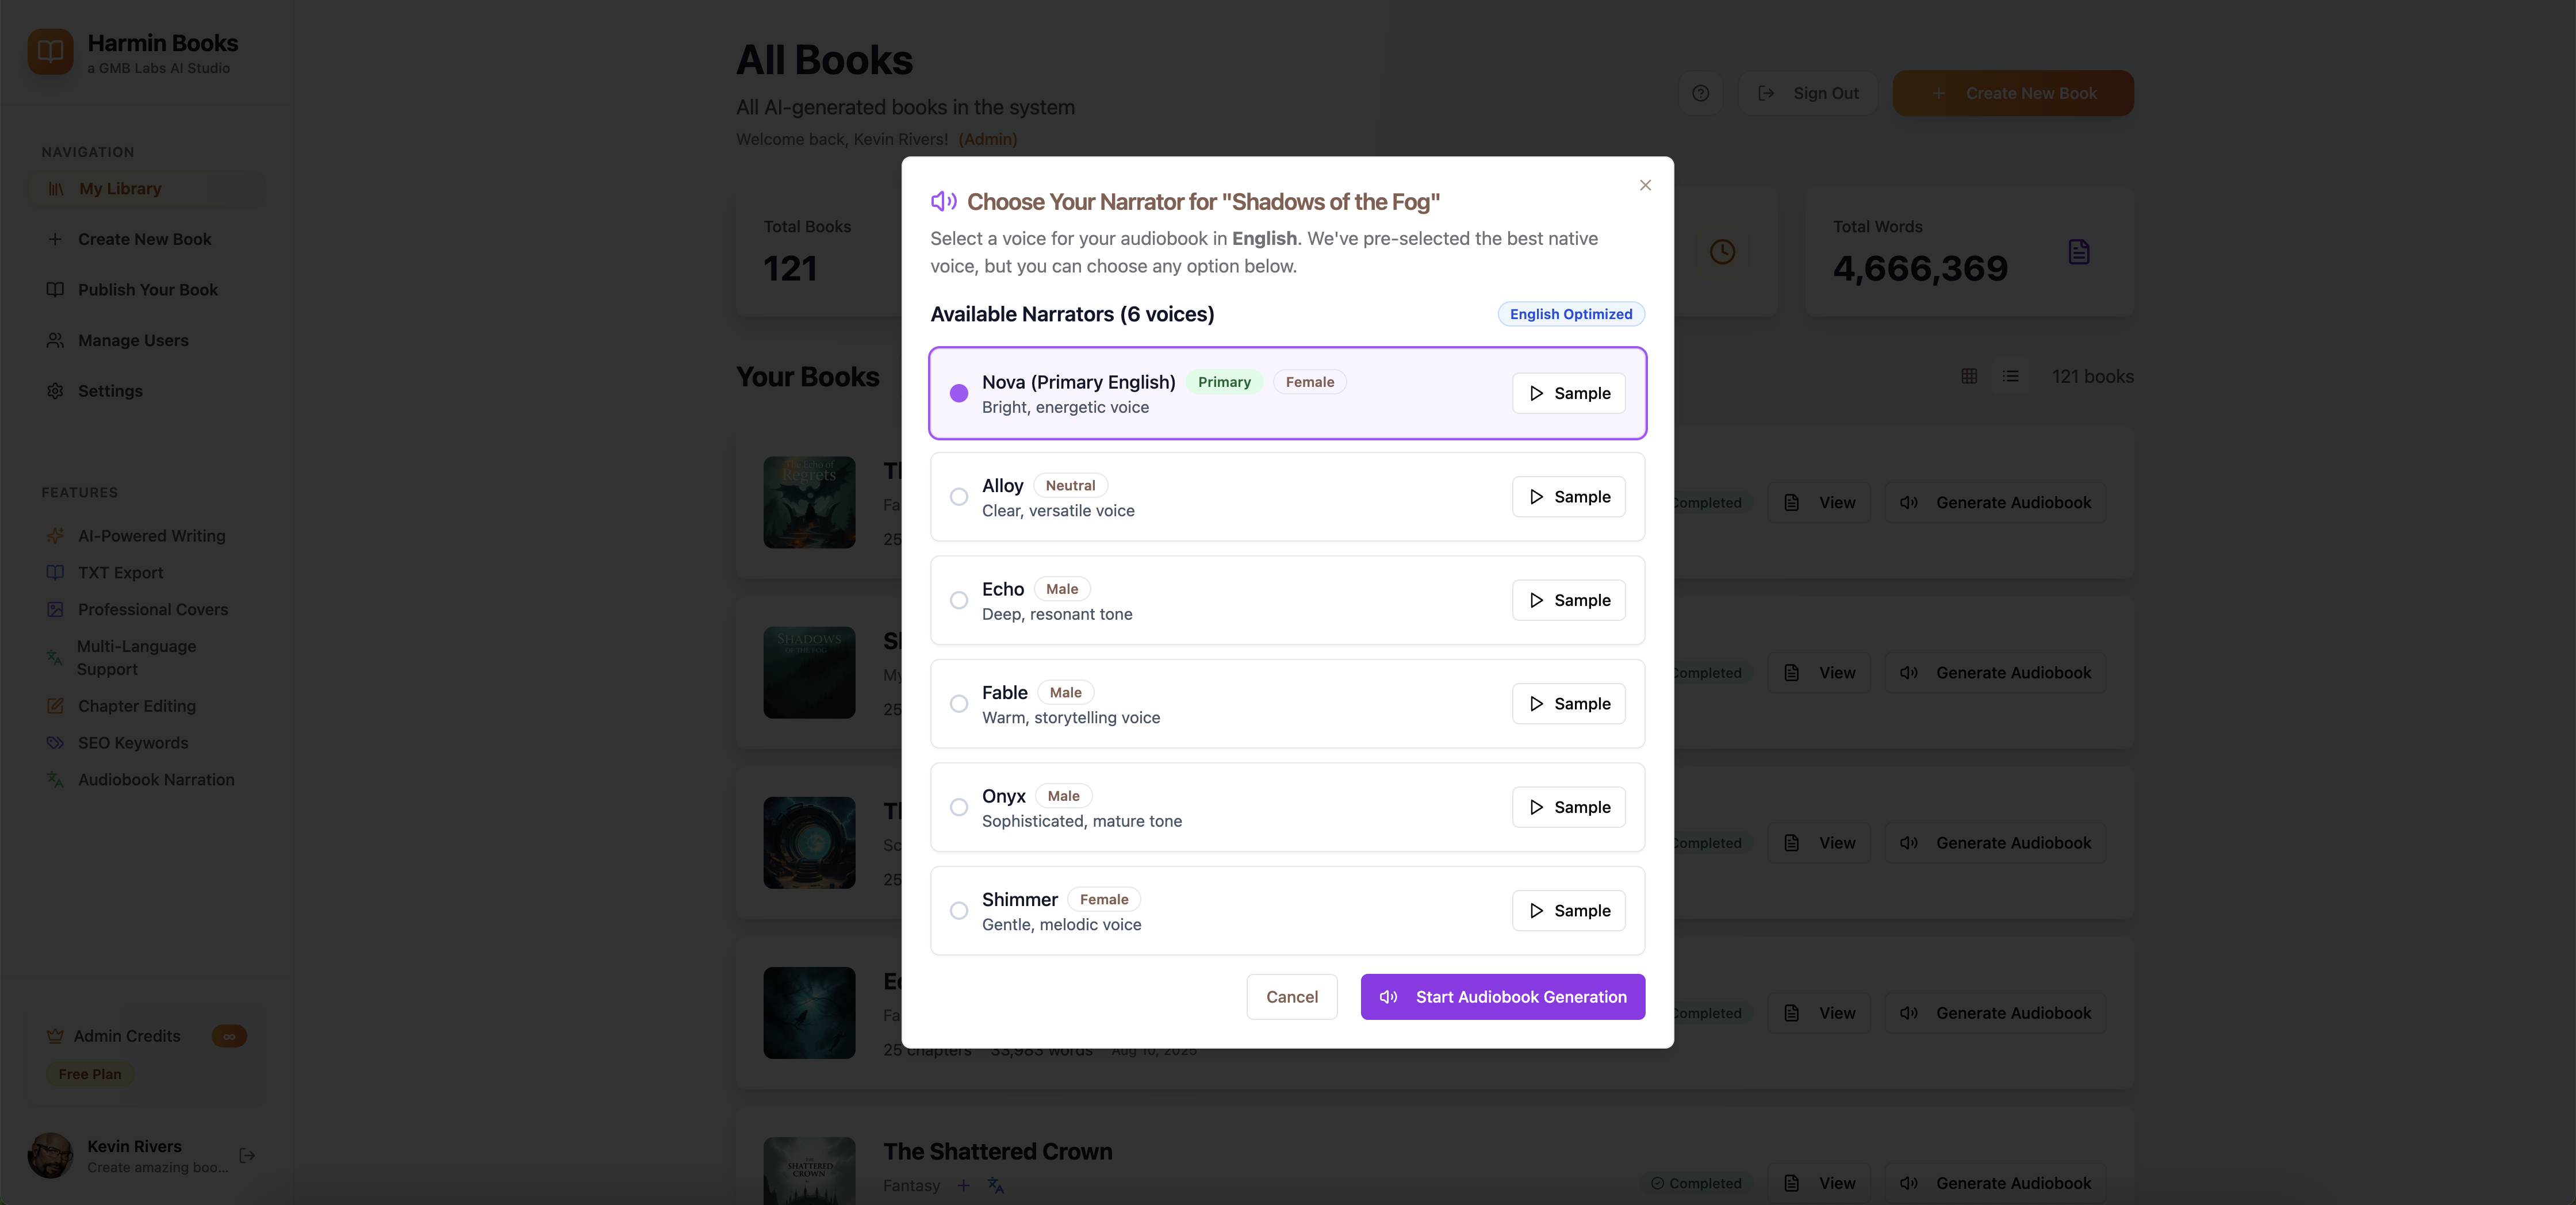Image resolution: width=2576 pixels, height=1205 pixels.
Task: Click the Admin Credits crown icon
Action: point(55,1036)
